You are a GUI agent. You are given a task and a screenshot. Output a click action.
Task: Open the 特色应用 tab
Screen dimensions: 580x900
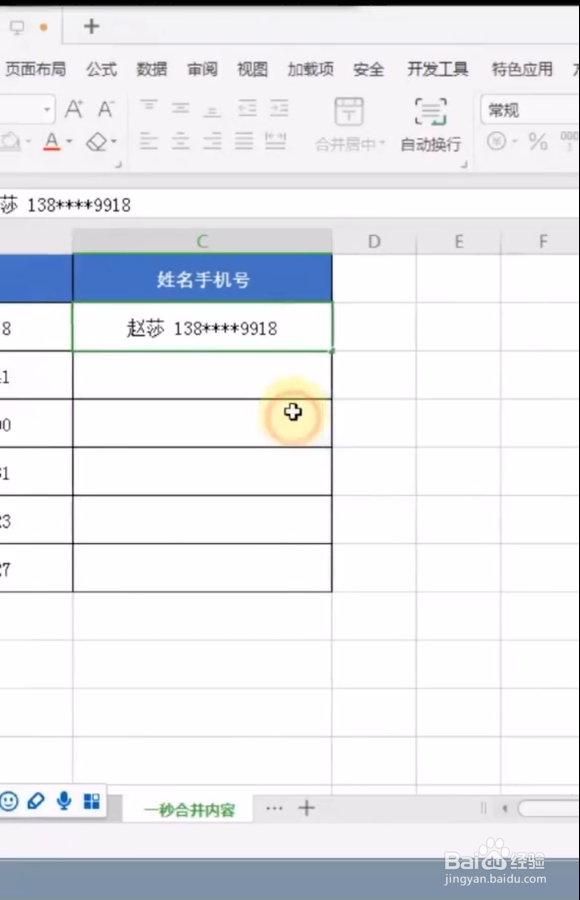click(522, 69)
